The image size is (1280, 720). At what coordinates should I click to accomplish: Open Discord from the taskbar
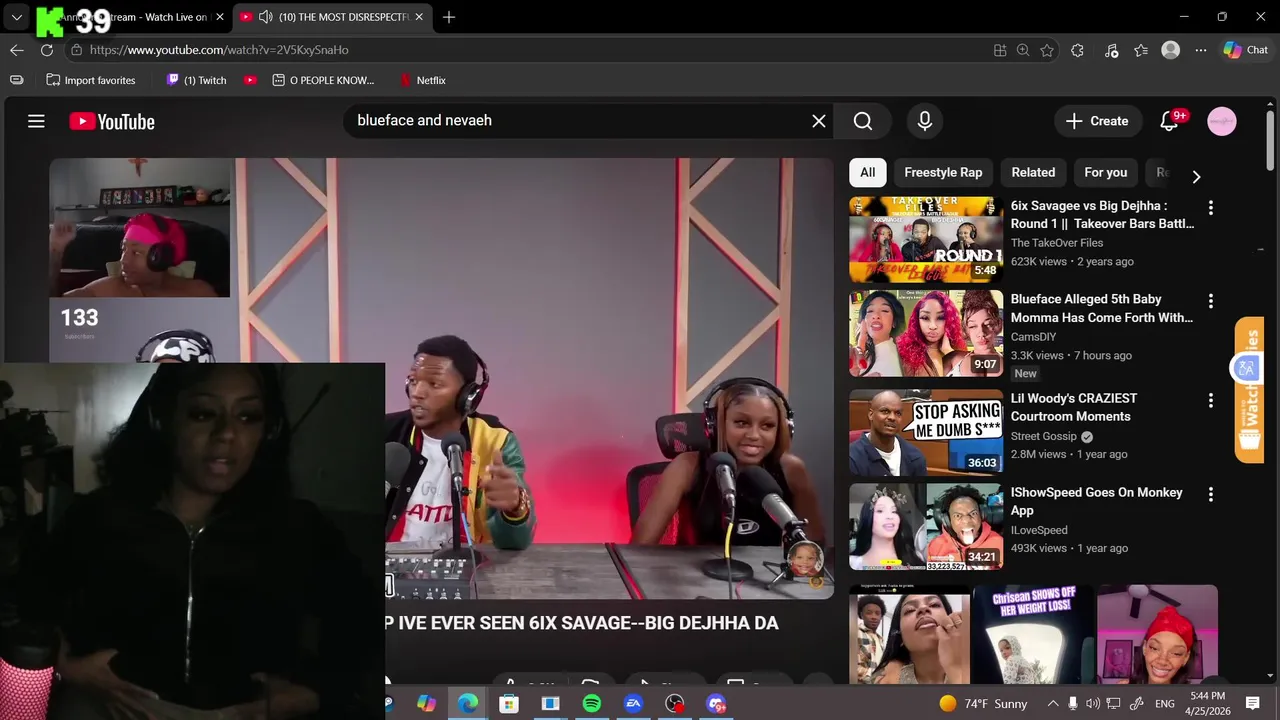(716, 704)
